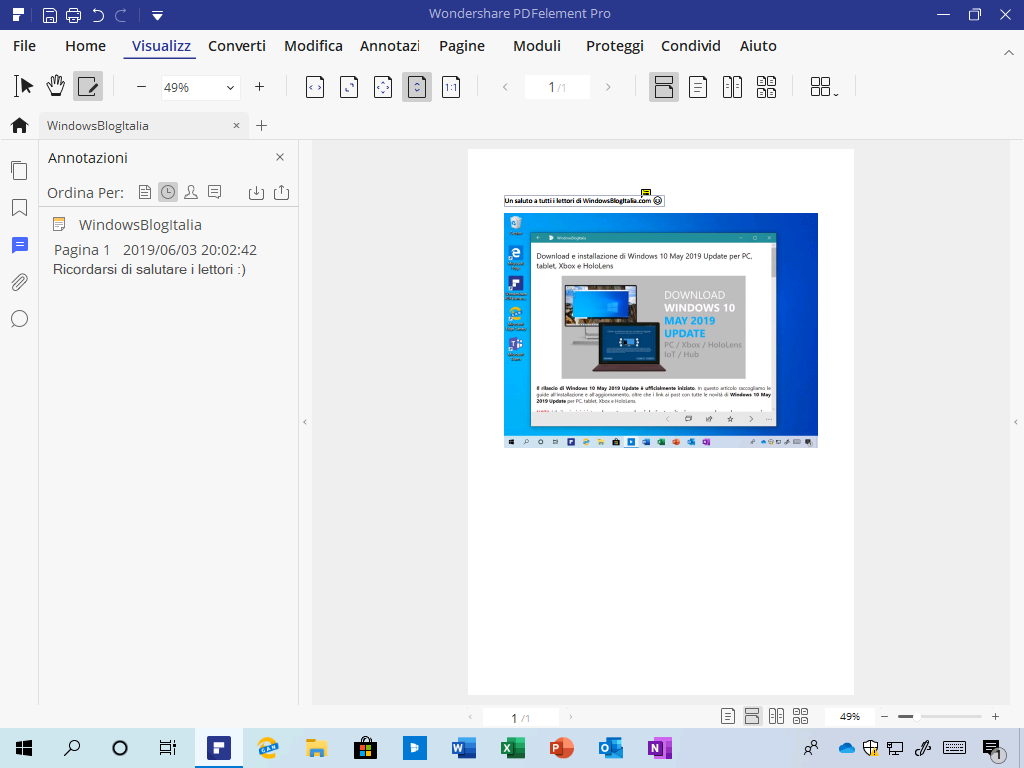Zoom in with the plus button

pos(259,86)
